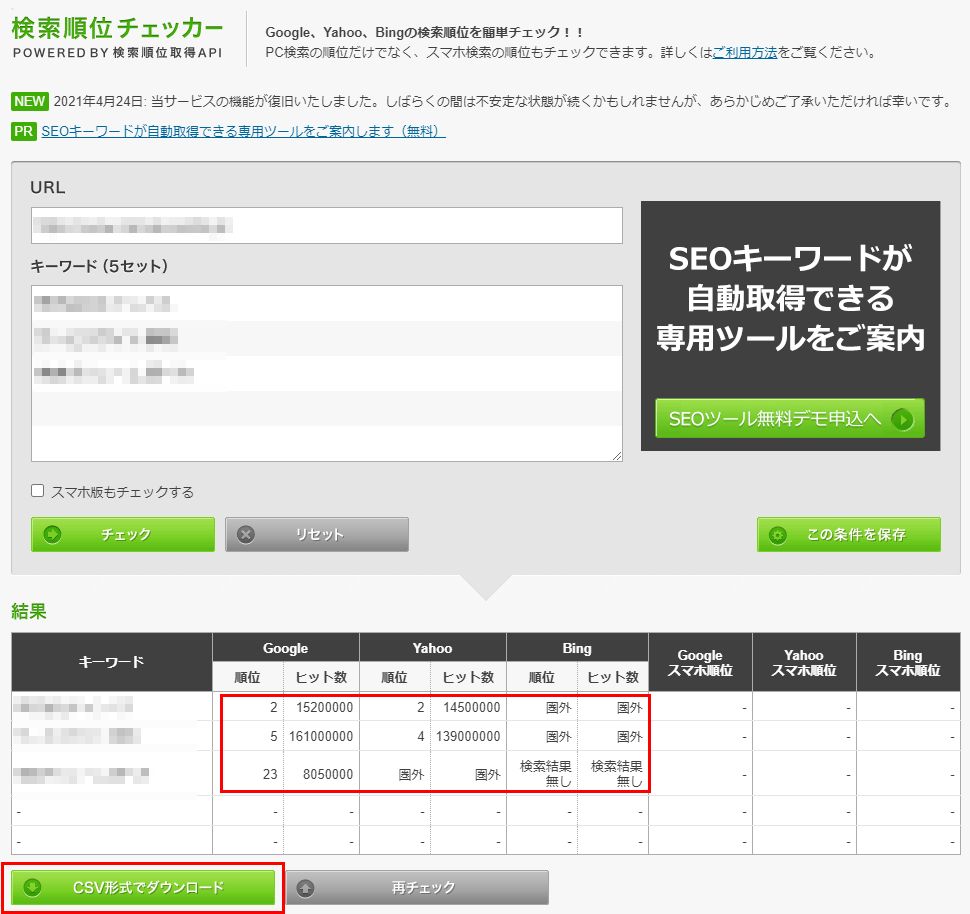Click the arrow icon on SEOツール無料デモ申込へ

[903, 420]
